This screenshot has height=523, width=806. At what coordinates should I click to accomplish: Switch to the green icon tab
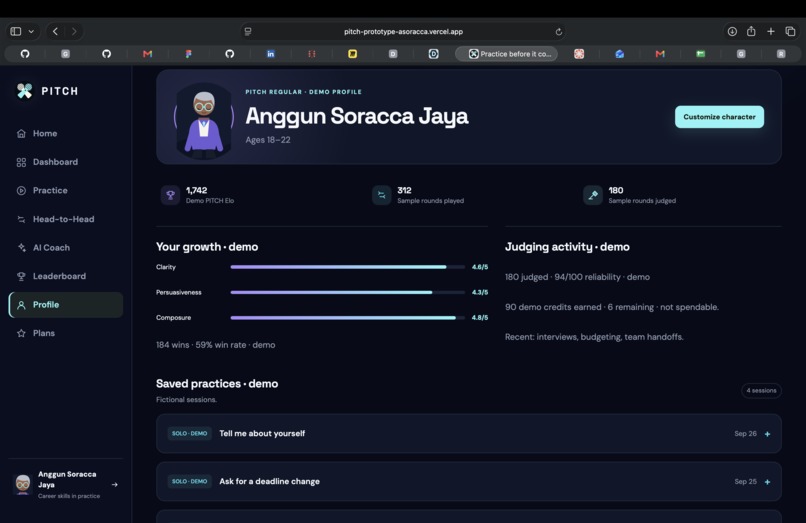click(x=701, y=53)
